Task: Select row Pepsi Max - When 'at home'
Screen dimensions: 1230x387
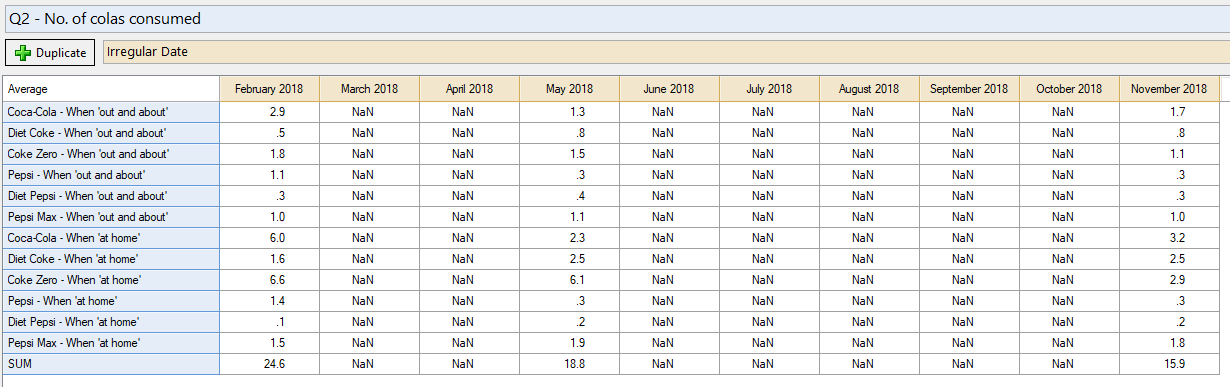Action: pyautogui.click(x=110, y=343)
